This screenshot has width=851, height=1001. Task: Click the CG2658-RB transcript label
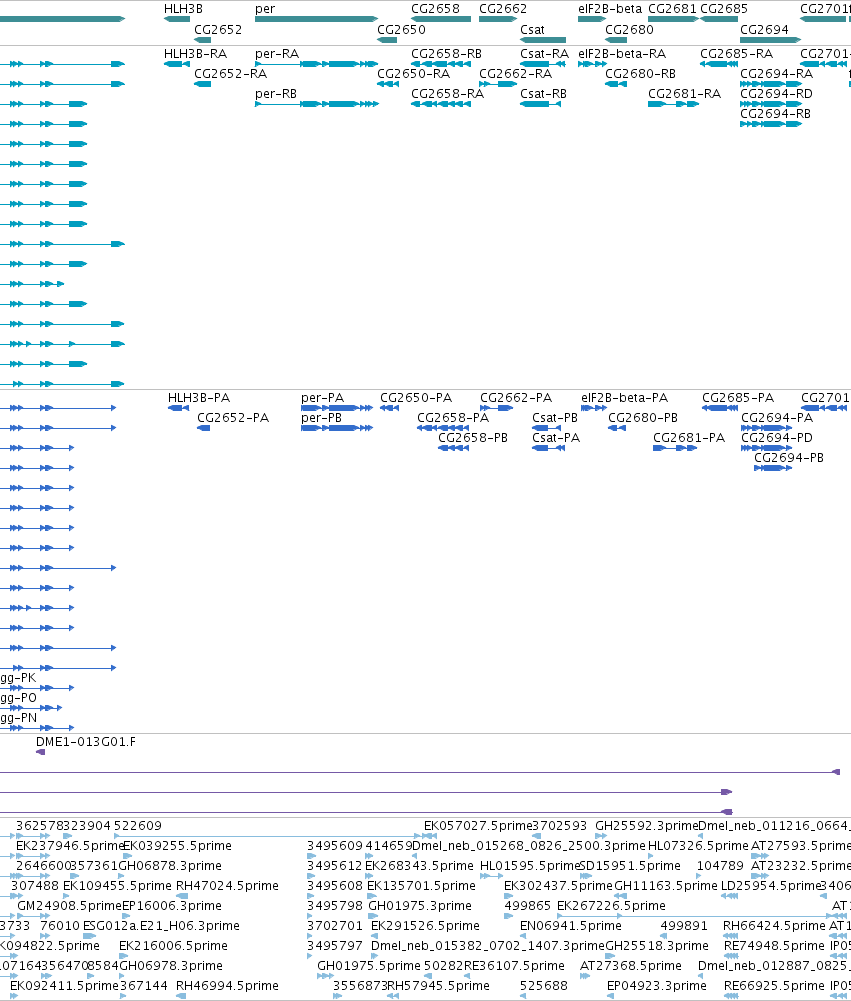446,54
